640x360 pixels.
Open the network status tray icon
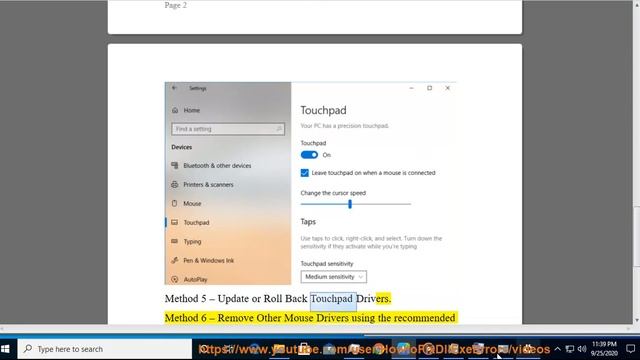pyautogui.click(x=570, y=349)
